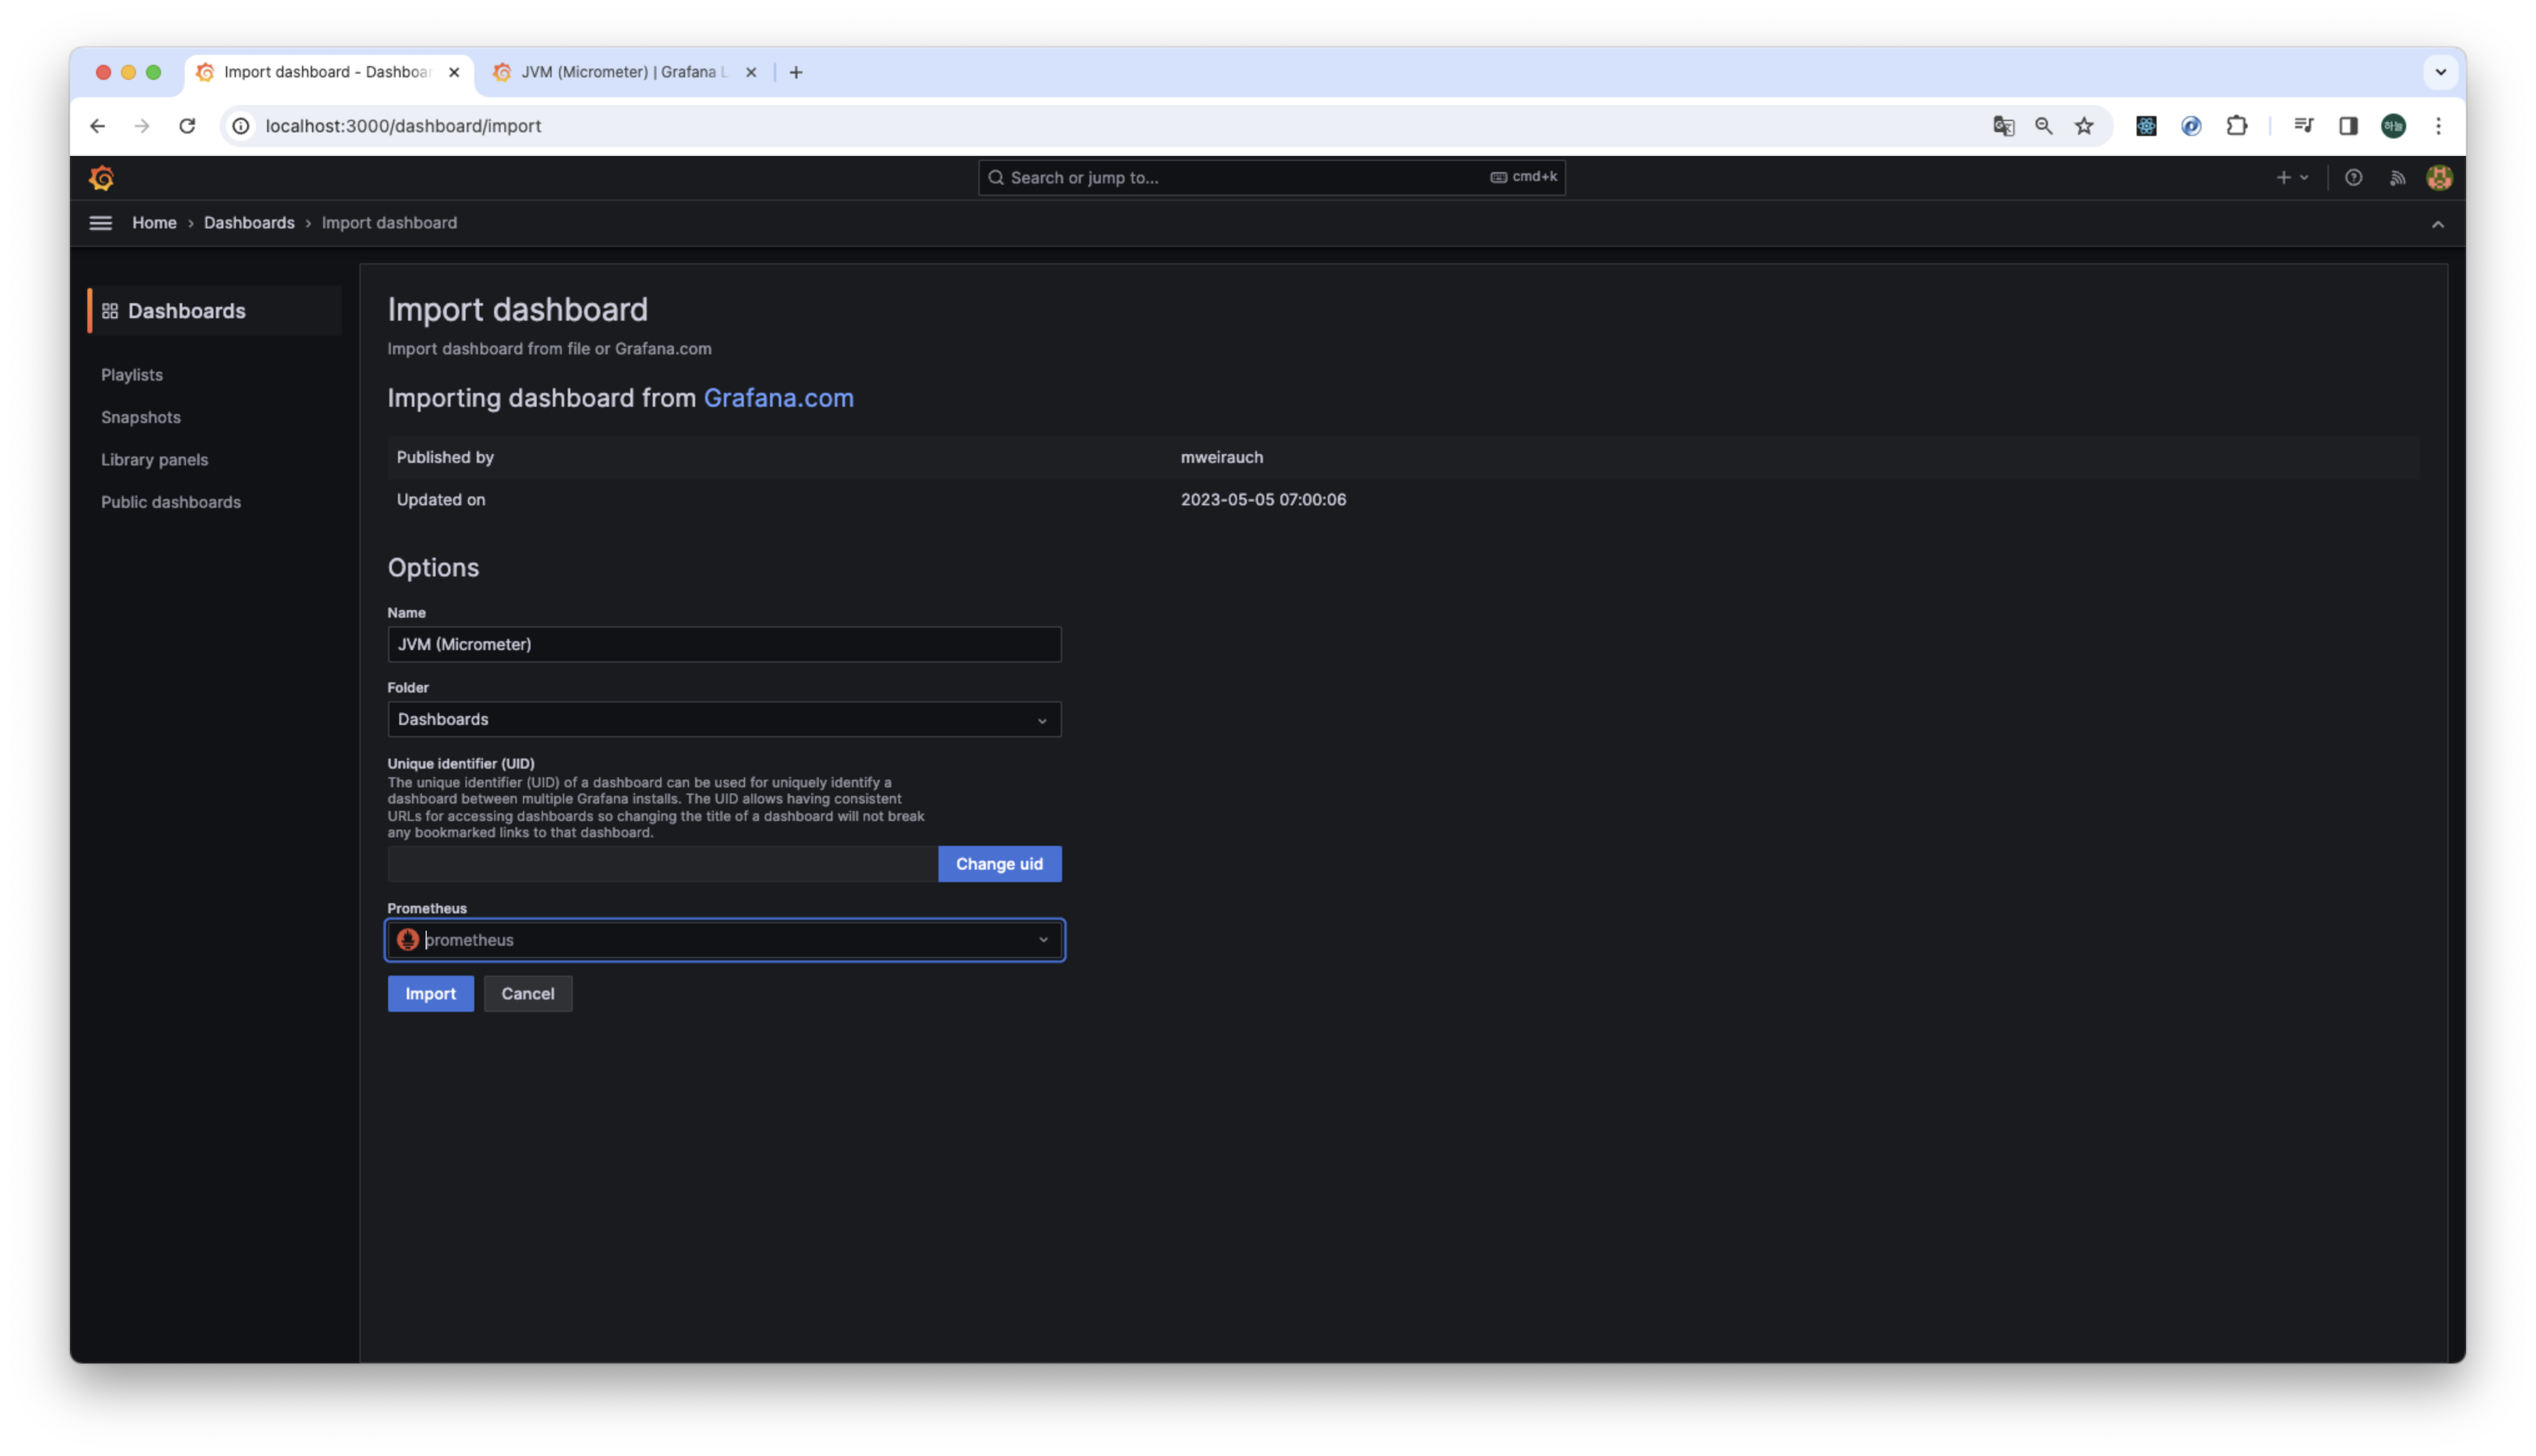The width and height of the screenshot is (2536, 1456).
Task: Click the blue Import button
Action: [x=431, y=994]
